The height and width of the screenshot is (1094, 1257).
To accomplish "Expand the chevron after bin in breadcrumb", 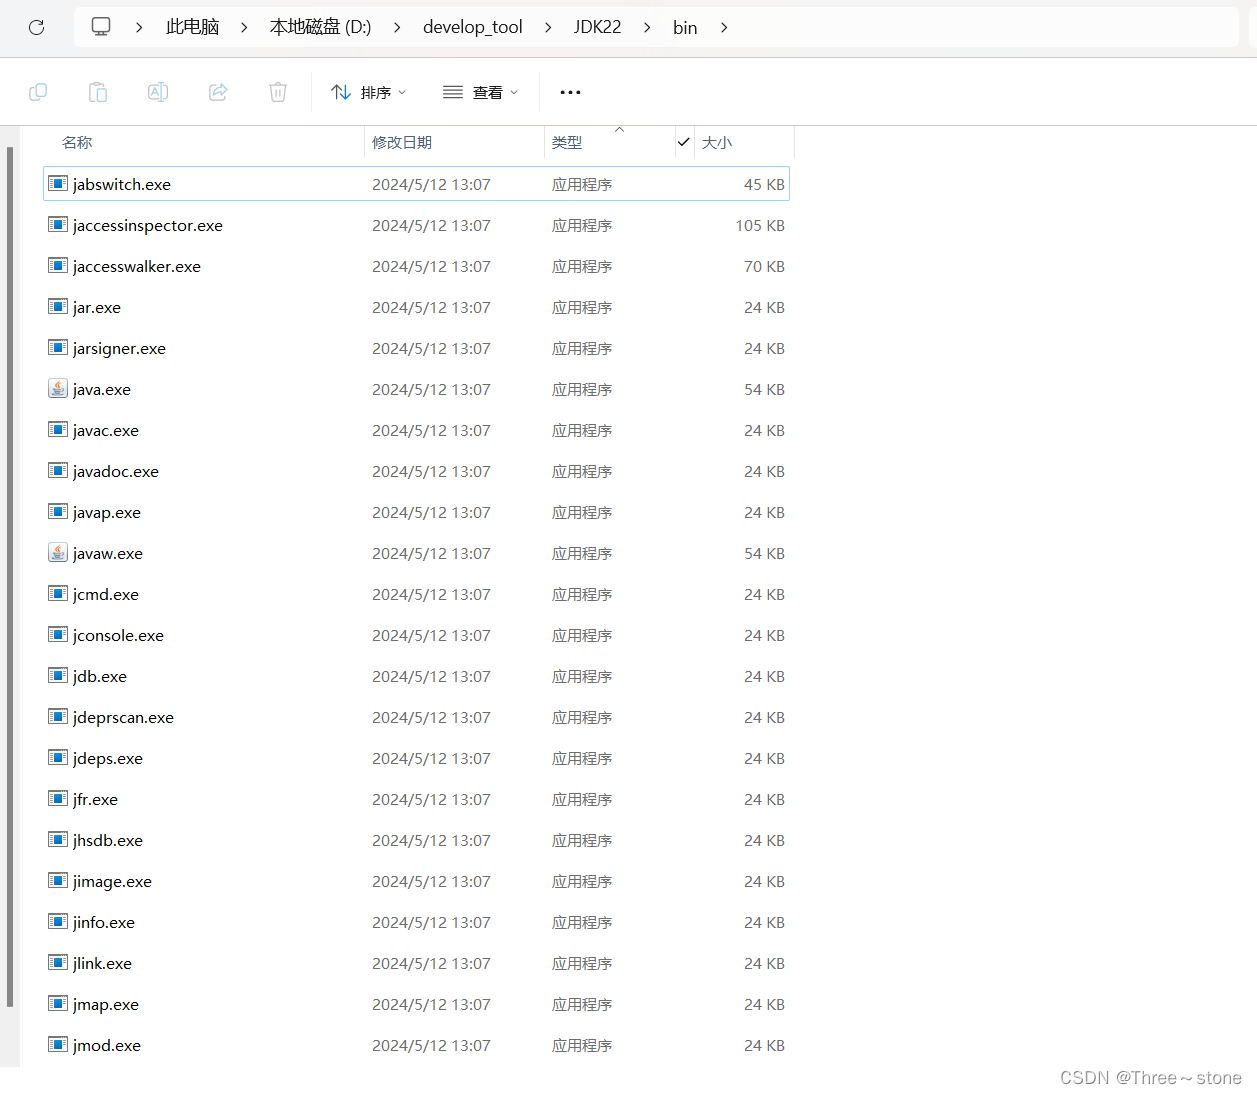I will [723, 28].
